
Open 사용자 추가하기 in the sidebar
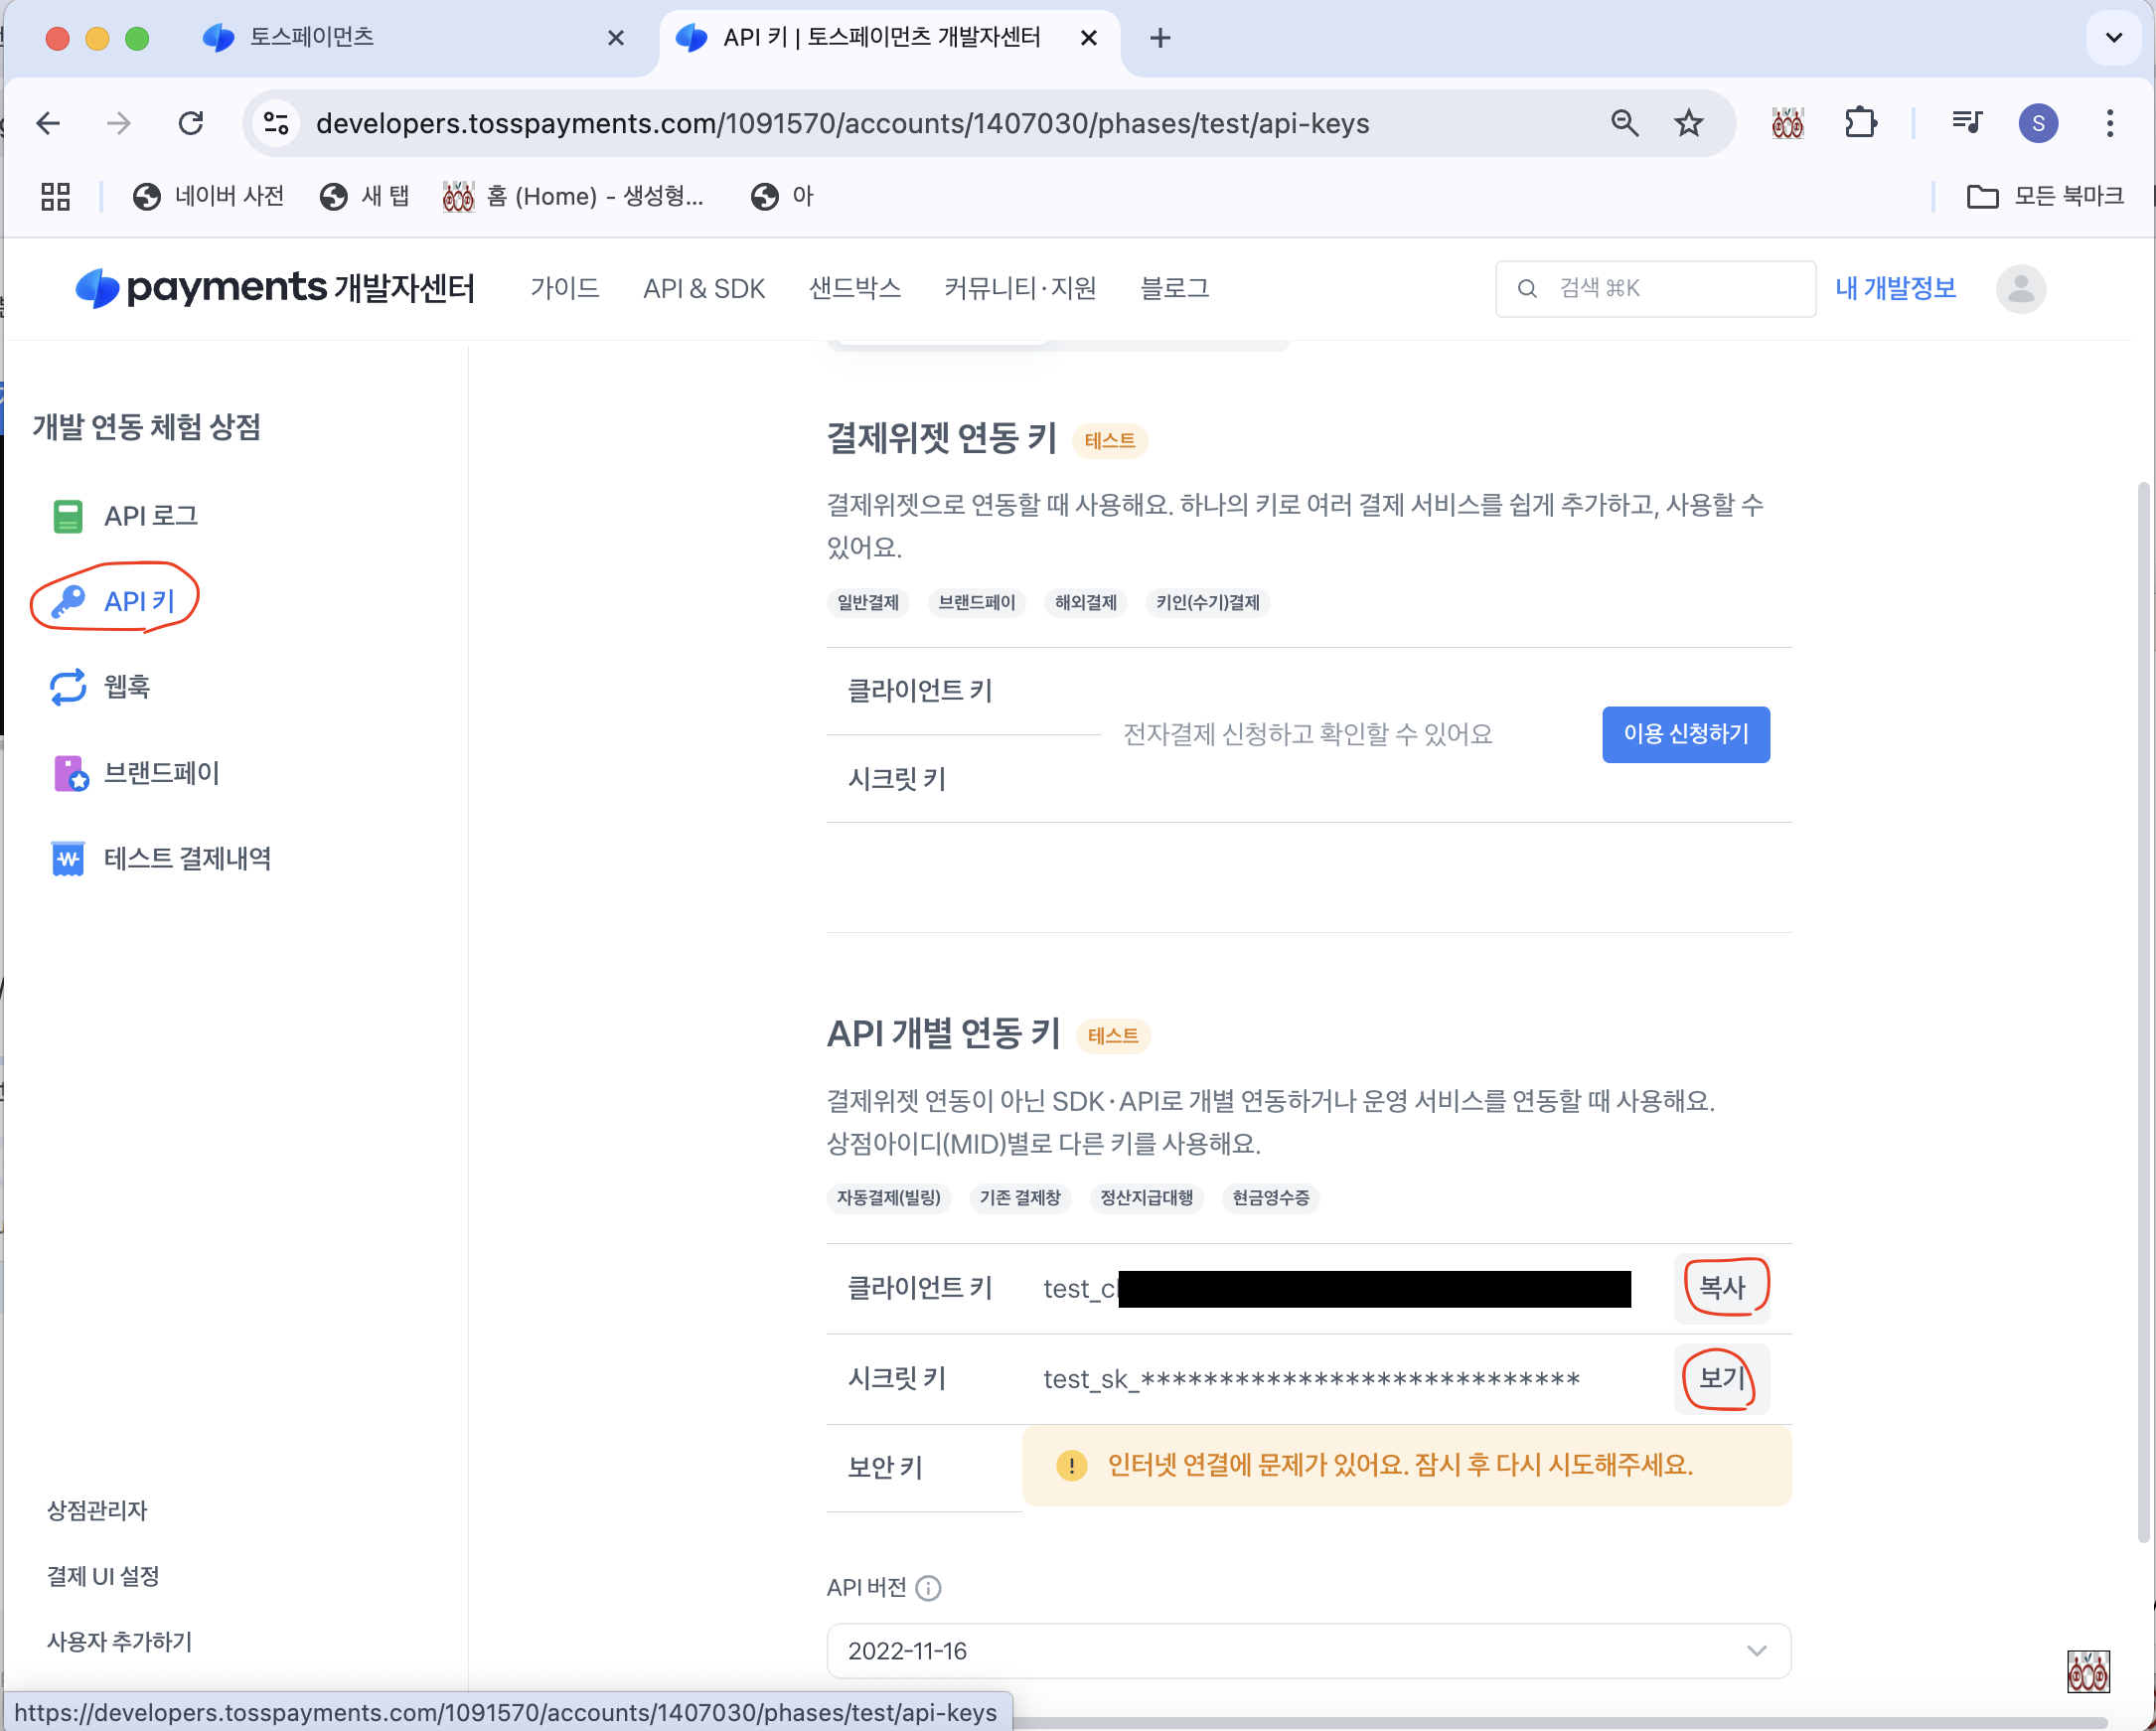(119, 1641)
